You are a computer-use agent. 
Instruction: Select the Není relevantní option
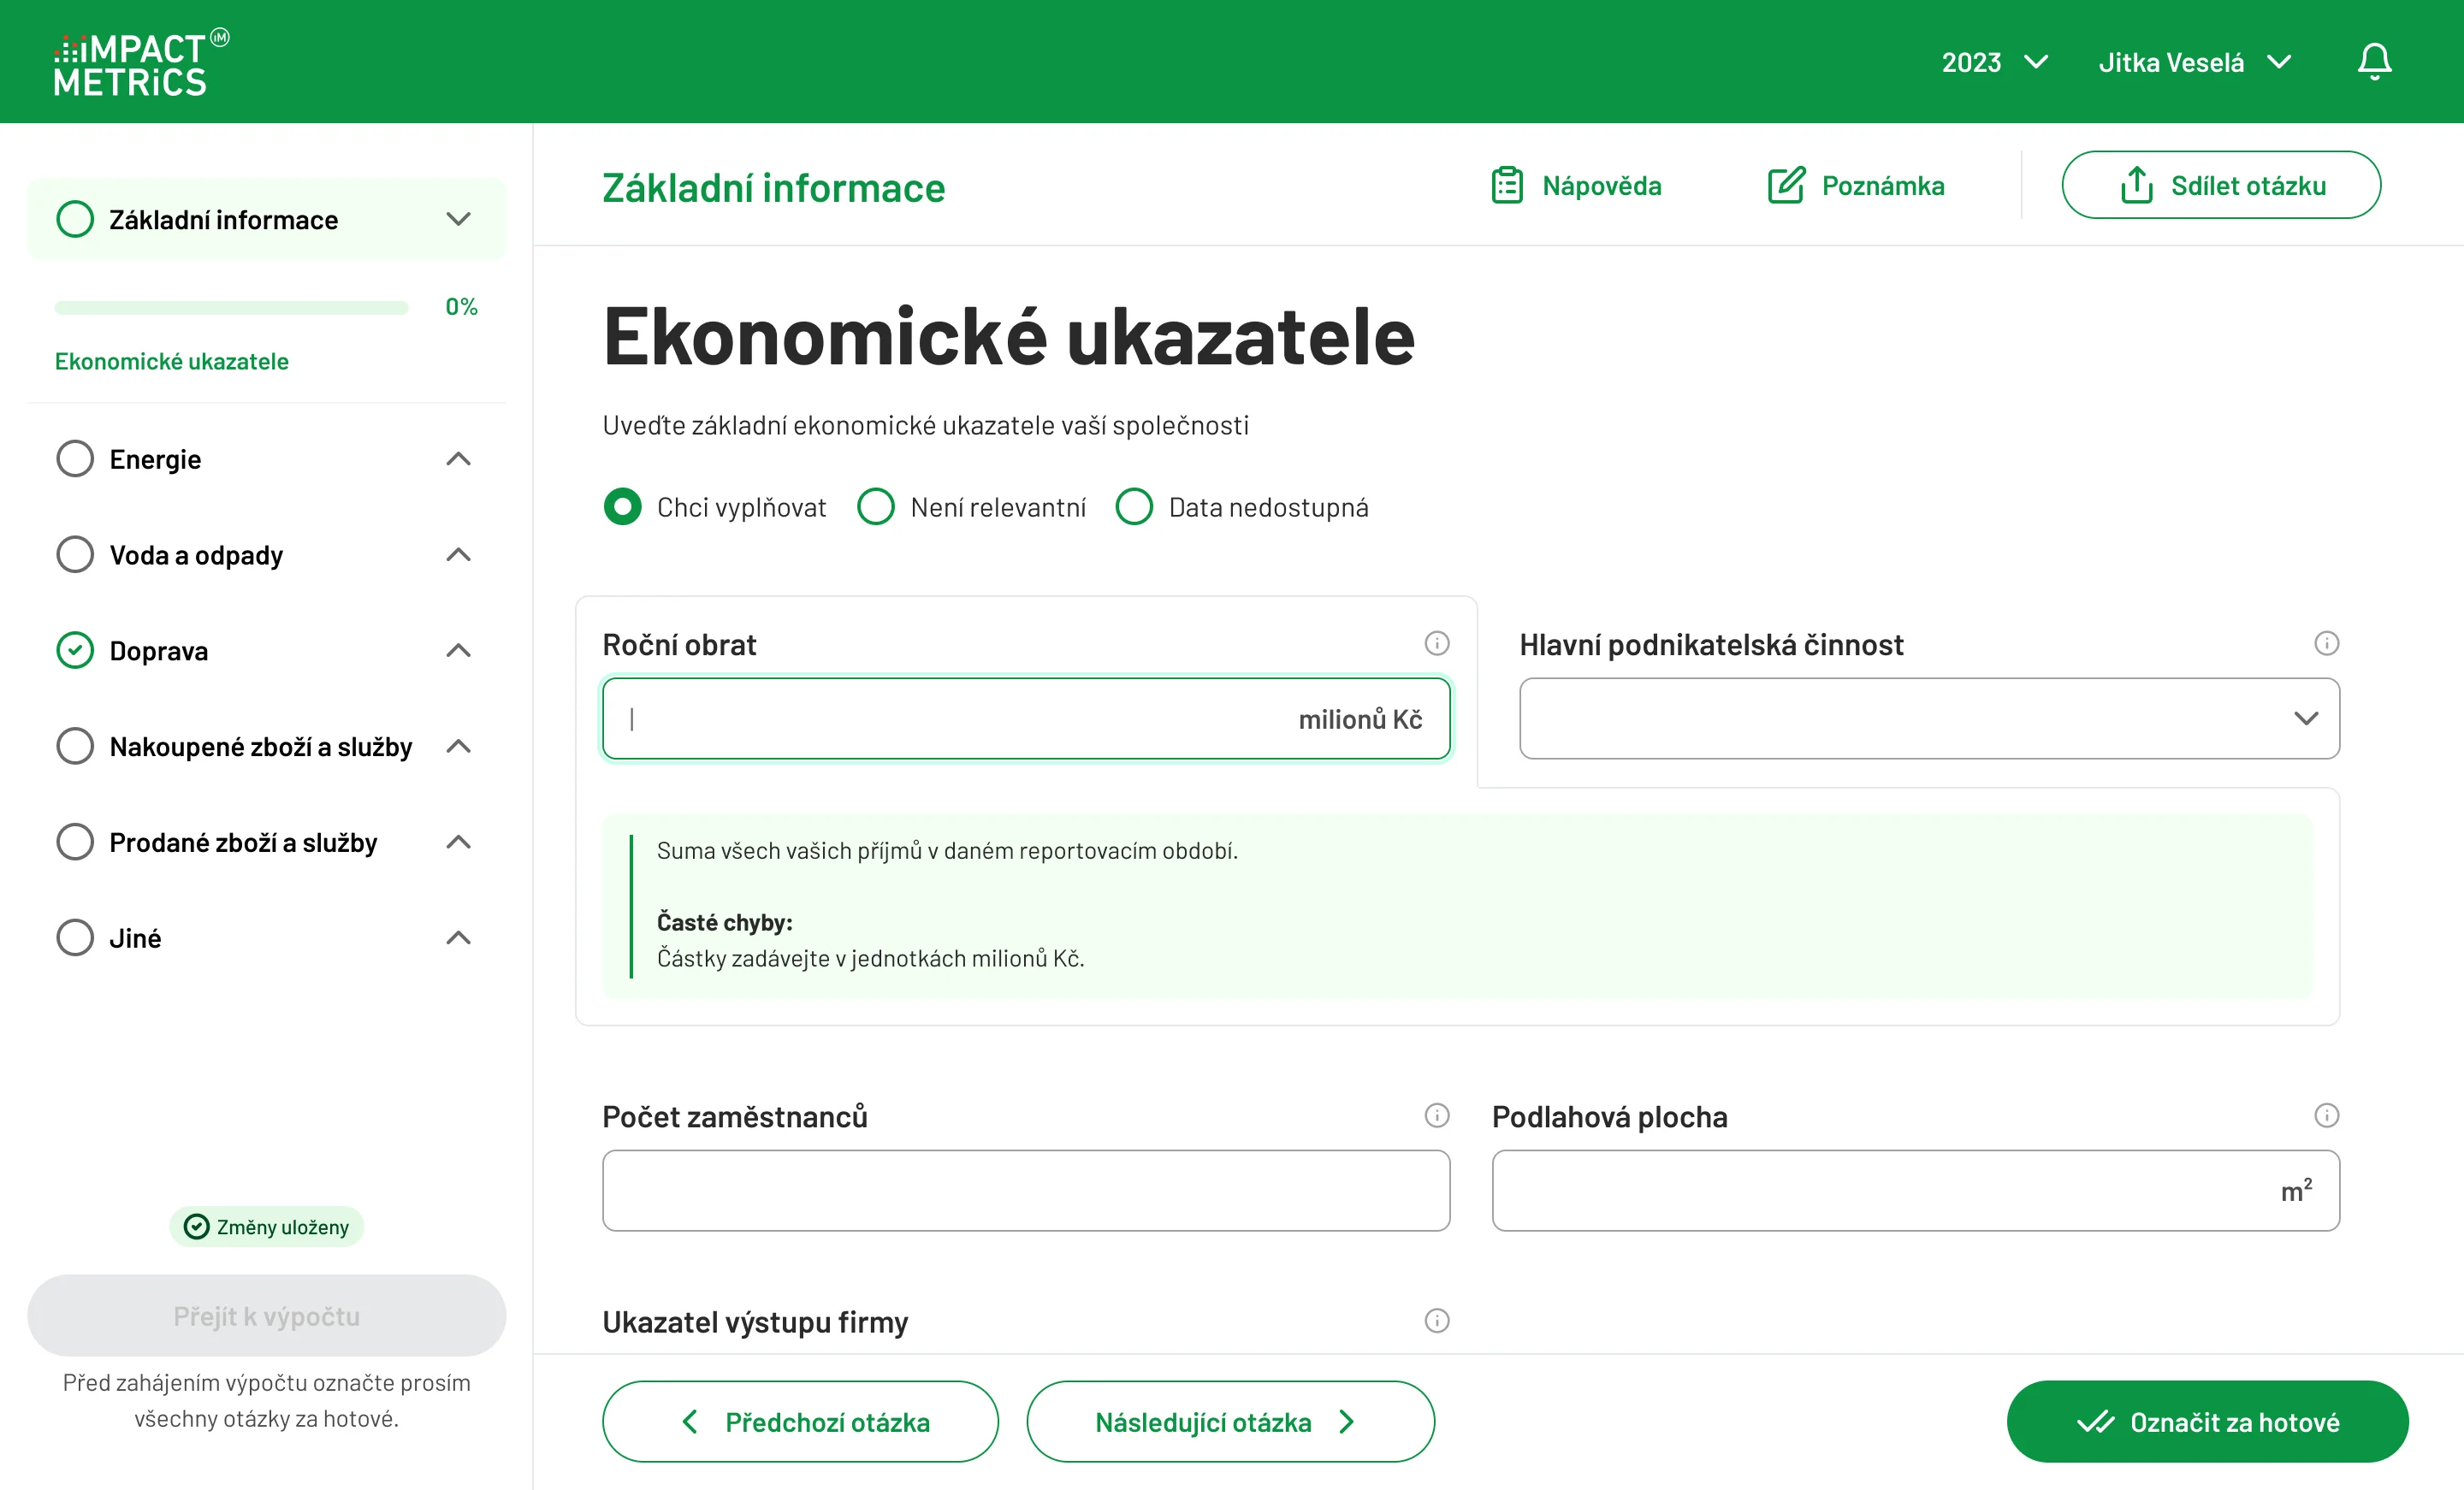(x=876, y=506)
